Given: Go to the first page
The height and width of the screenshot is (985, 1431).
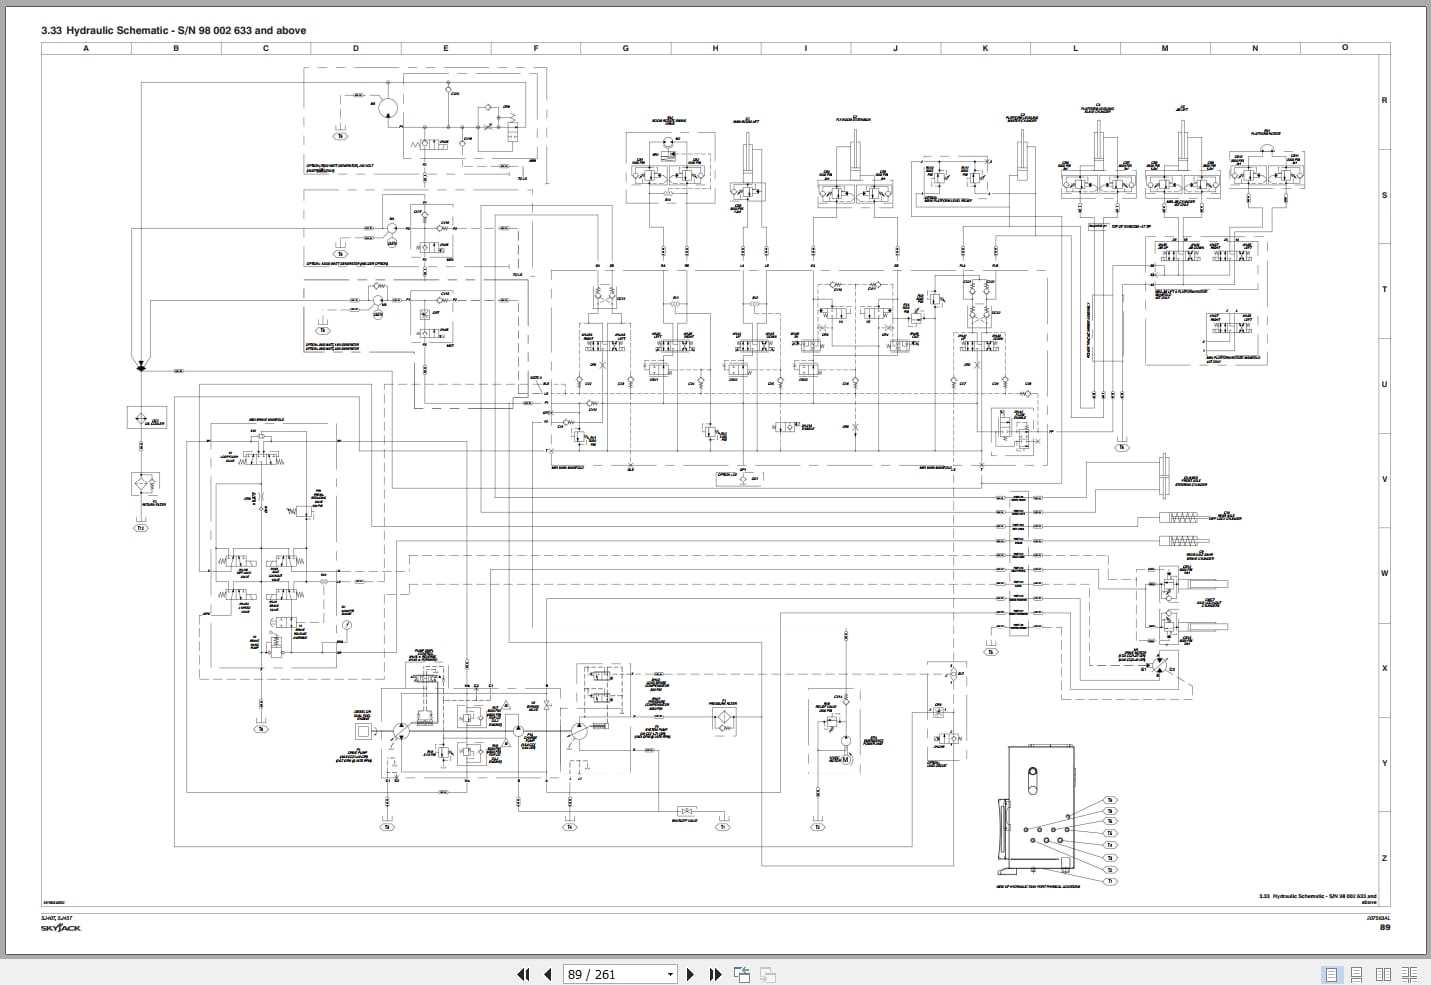Looking at the screenshot, I should (523, 974).
